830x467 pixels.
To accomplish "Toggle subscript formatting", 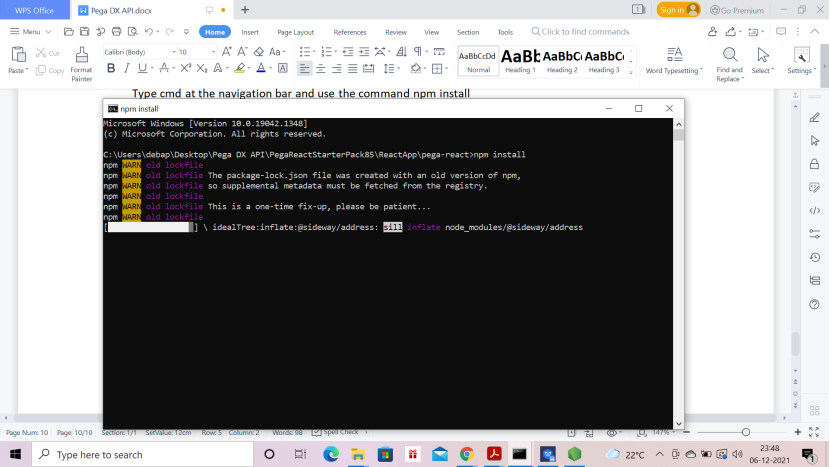I will click(202, 68).
